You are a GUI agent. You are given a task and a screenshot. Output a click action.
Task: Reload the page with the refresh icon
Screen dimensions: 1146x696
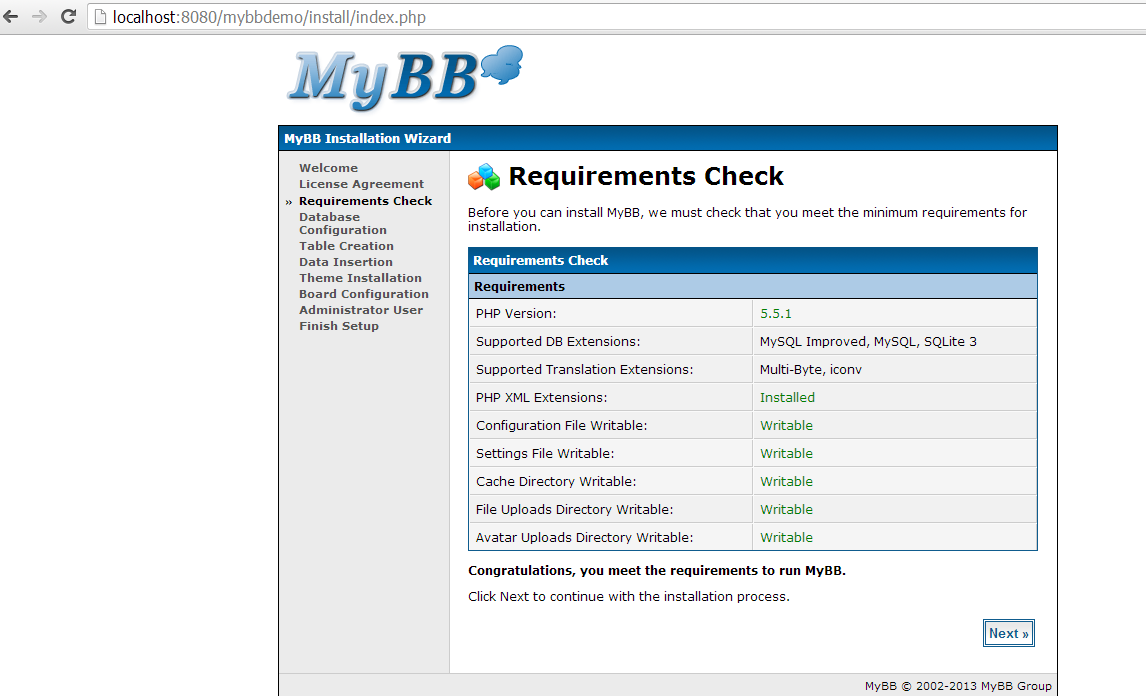coord(68,16)
